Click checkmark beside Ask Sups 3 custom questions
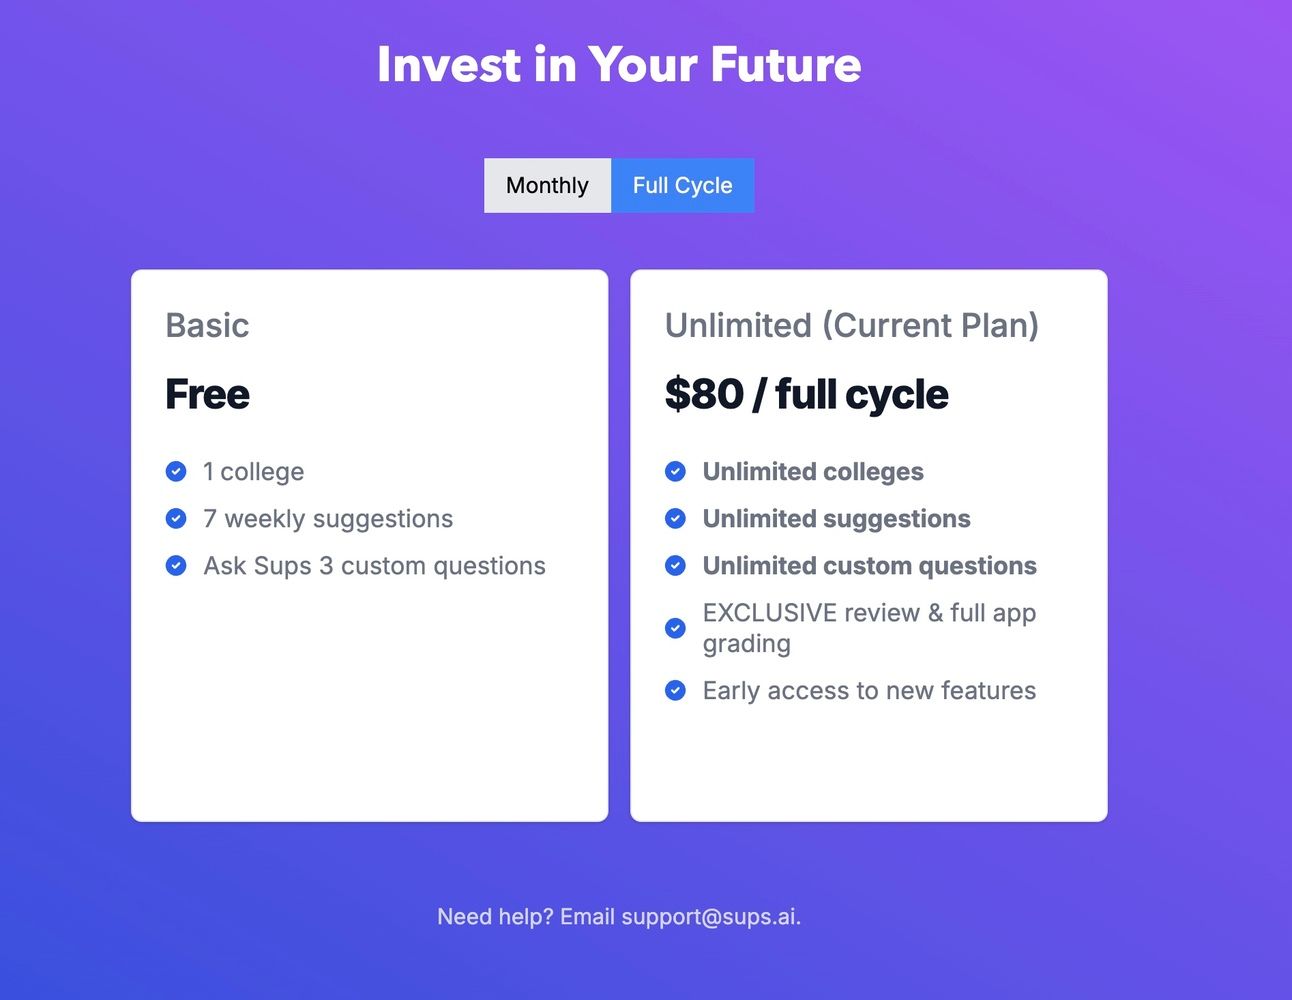Screen dimensions: 1292x1000 [x=176, y=565]
